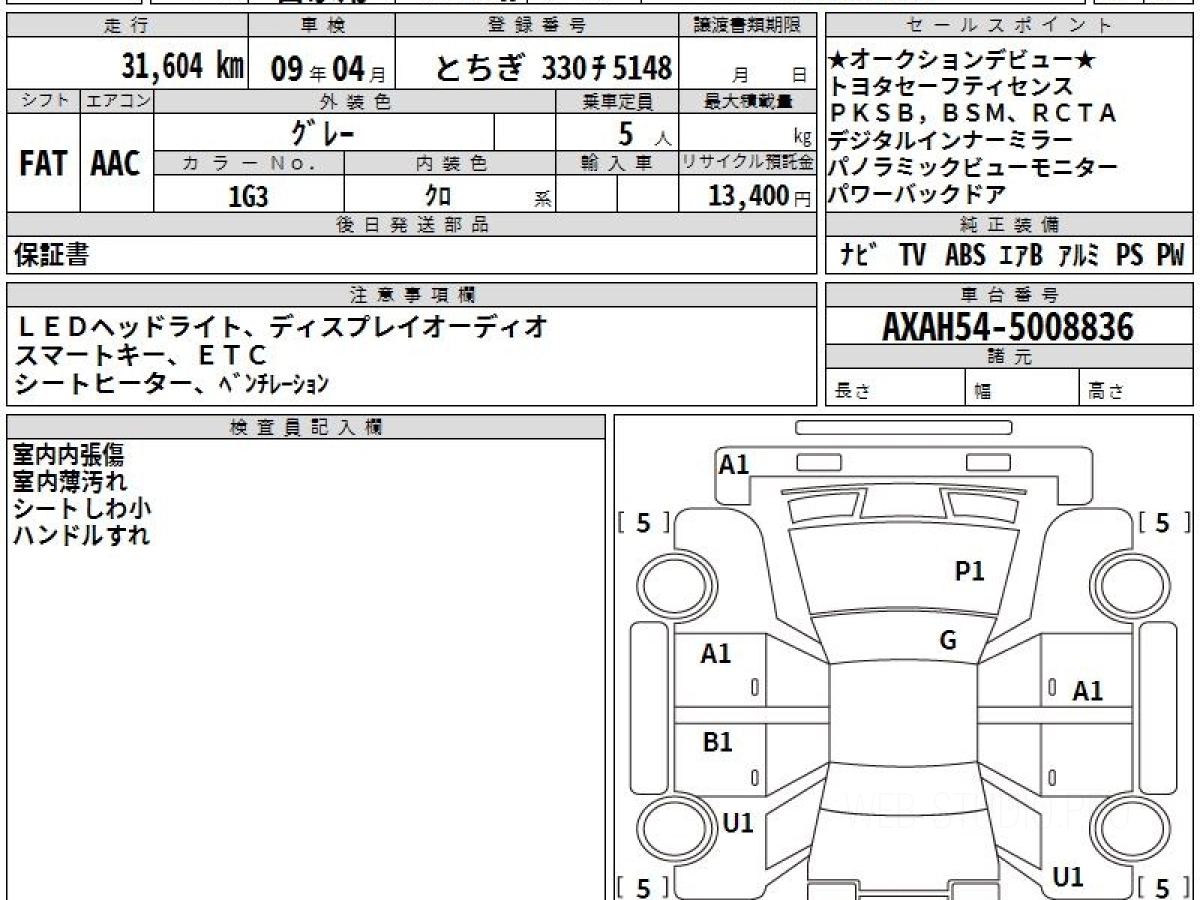This screenshot has width=1200, height=900.
Task: Click the 純正装備 header
Action: [x=1009, y=225]
